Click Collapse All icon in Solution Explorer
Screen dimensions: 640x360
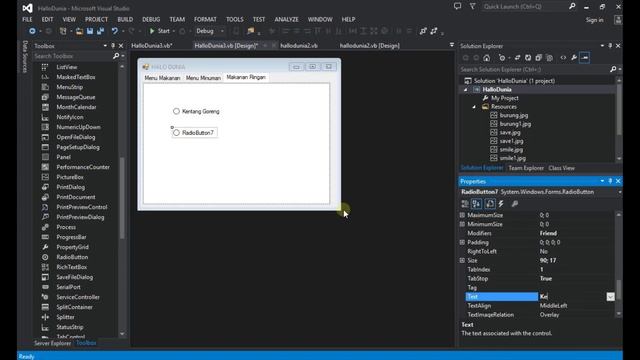[x=538, y=58]
